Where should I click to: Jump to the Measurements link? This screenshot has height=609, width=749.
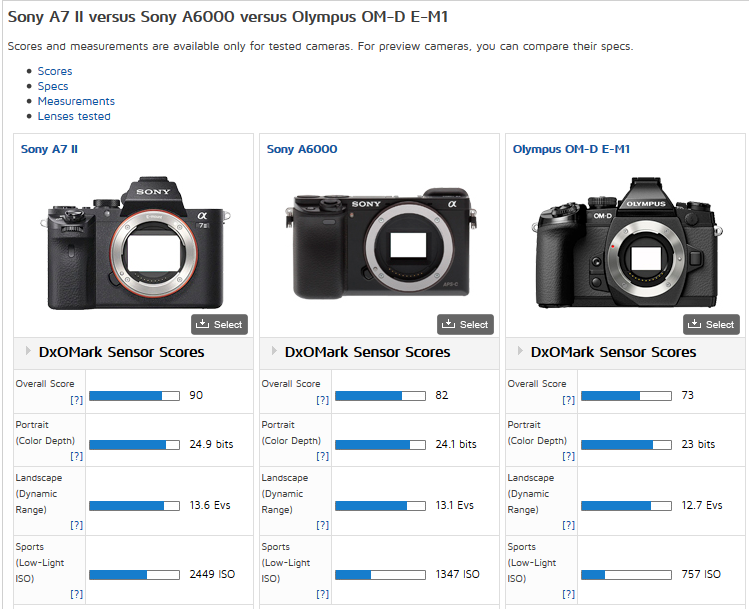(x=76, y=101)
